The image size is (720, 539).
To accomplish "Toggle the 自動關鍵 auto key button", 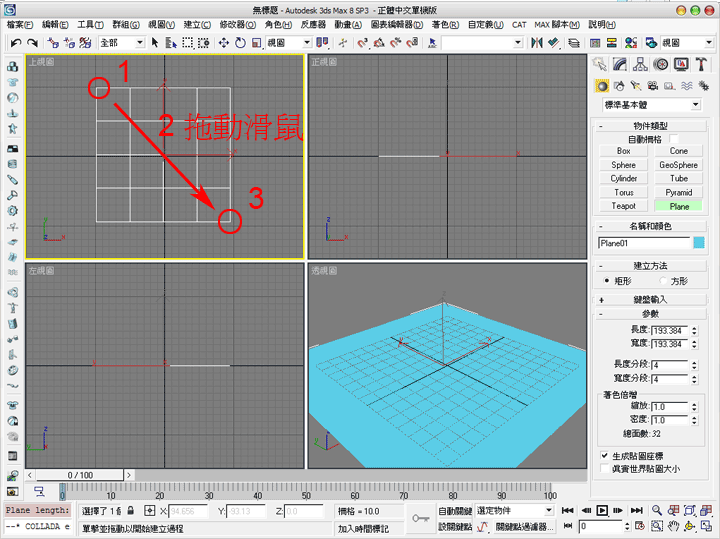I will (455, 511).
